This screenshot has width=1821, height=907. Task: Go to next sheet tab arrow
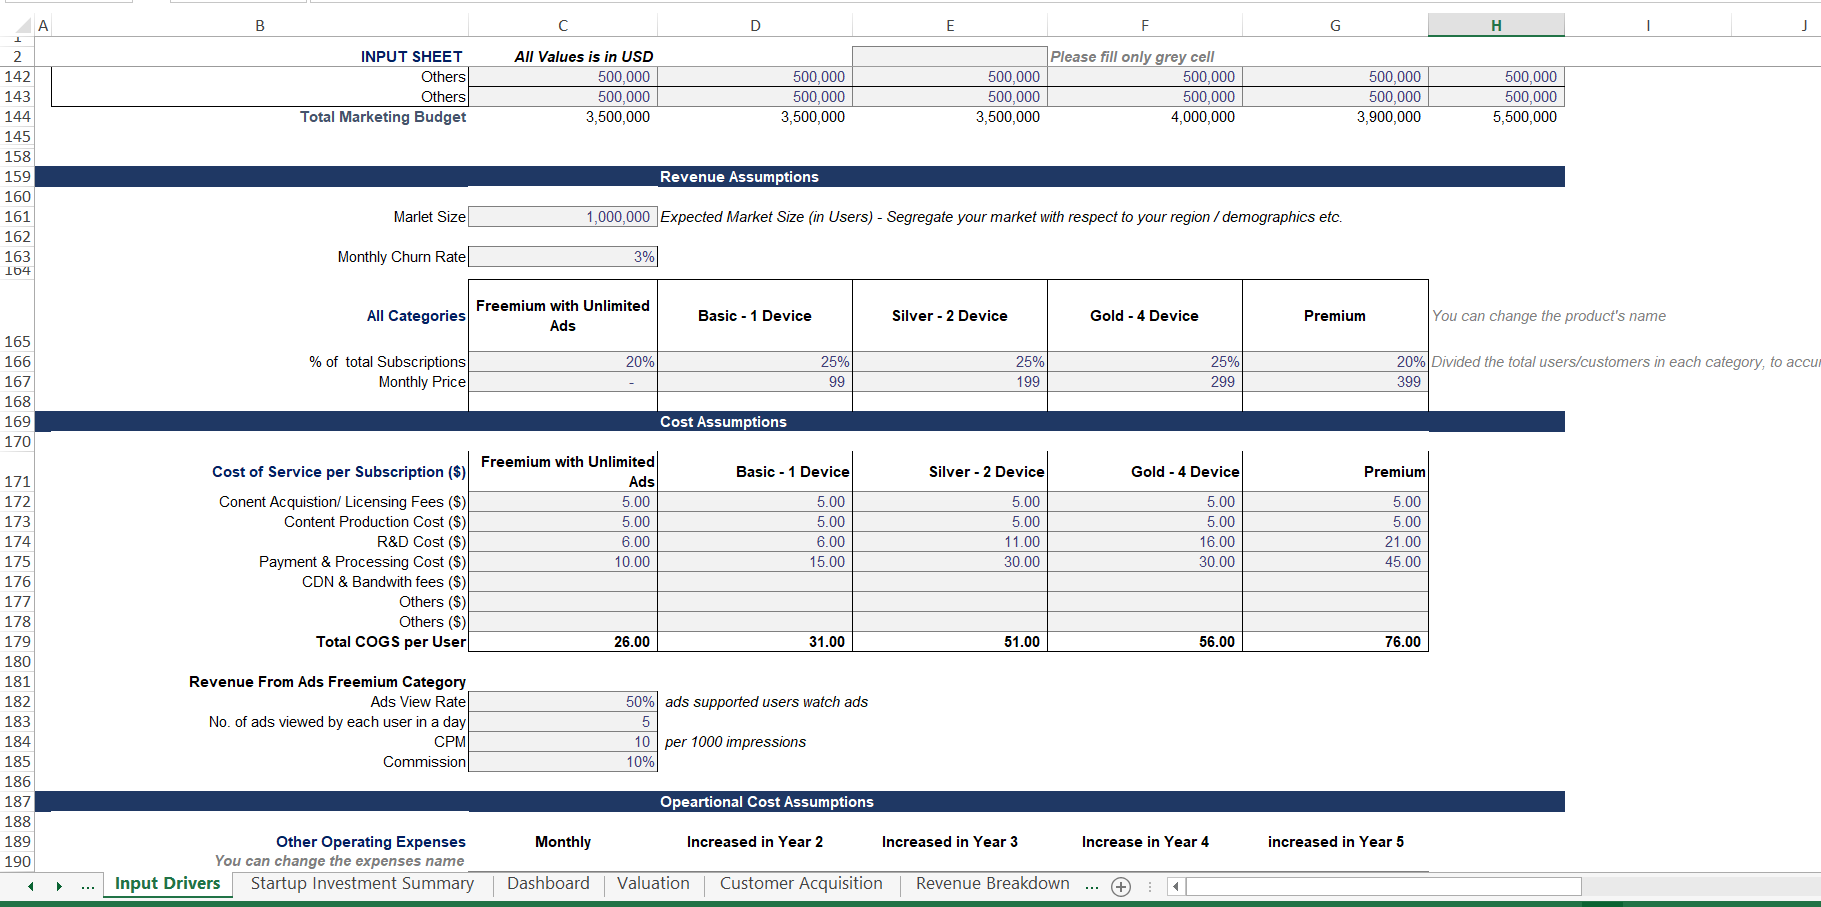[59, 886]
